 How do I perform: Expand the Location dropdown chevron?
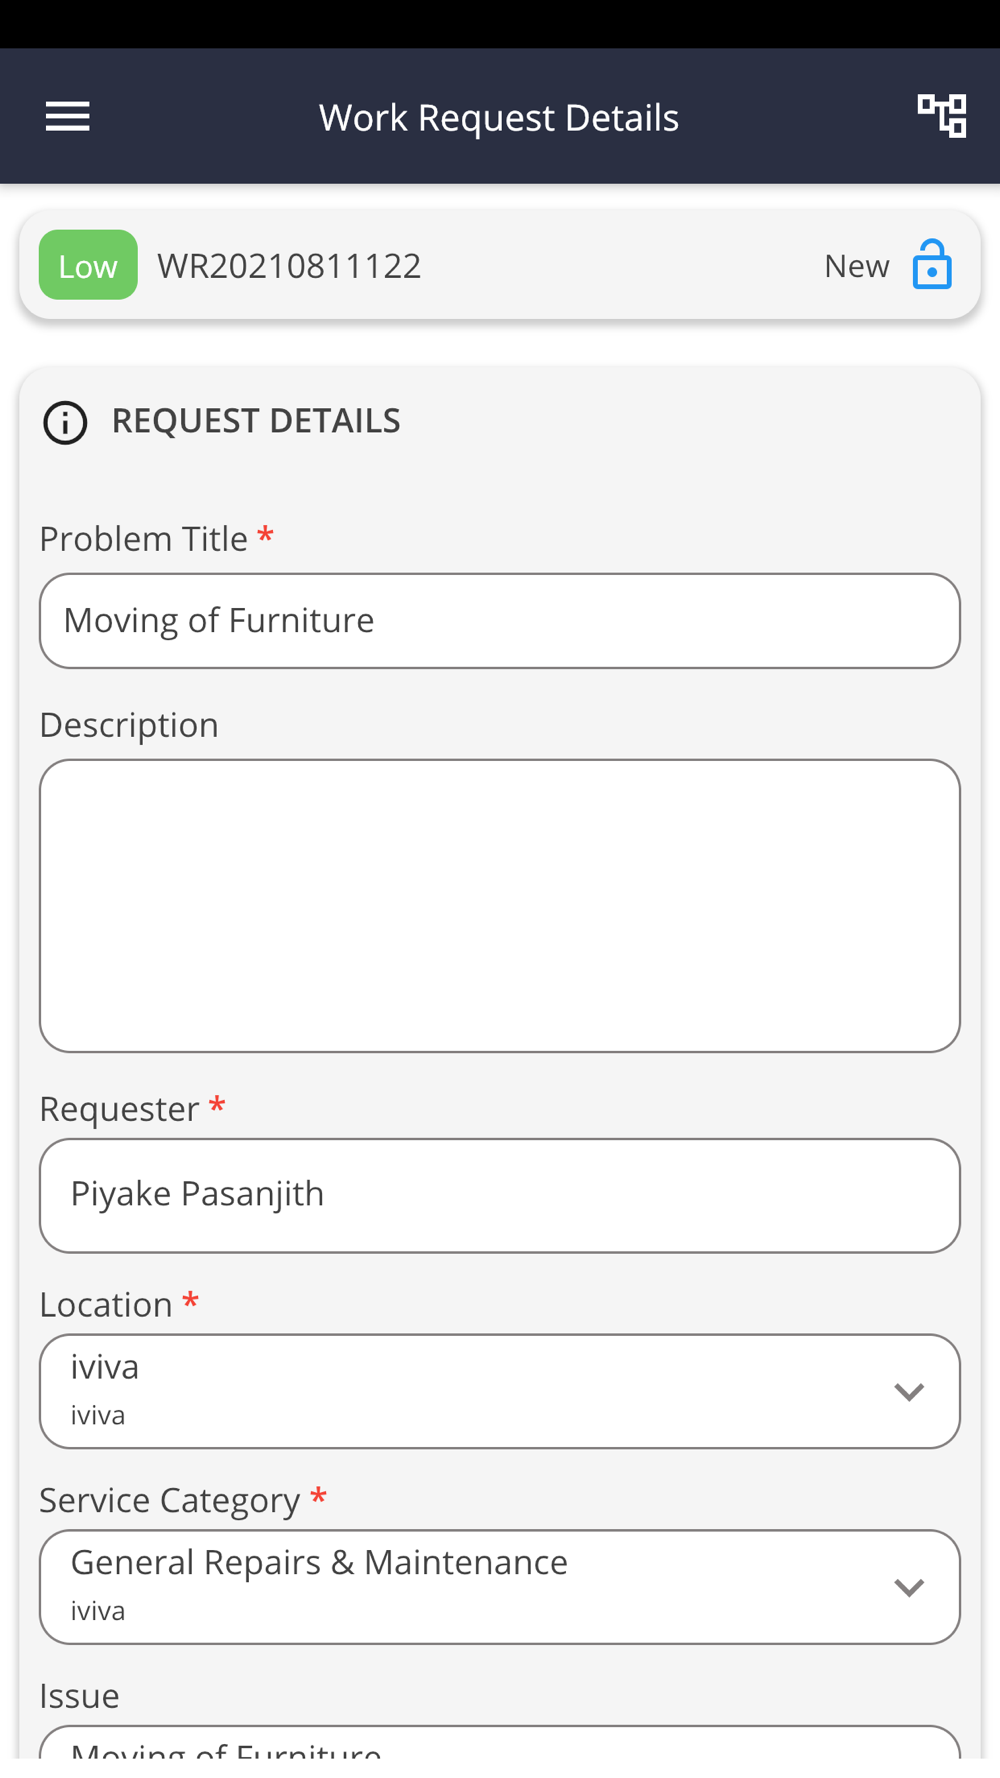click(909, 1391)
